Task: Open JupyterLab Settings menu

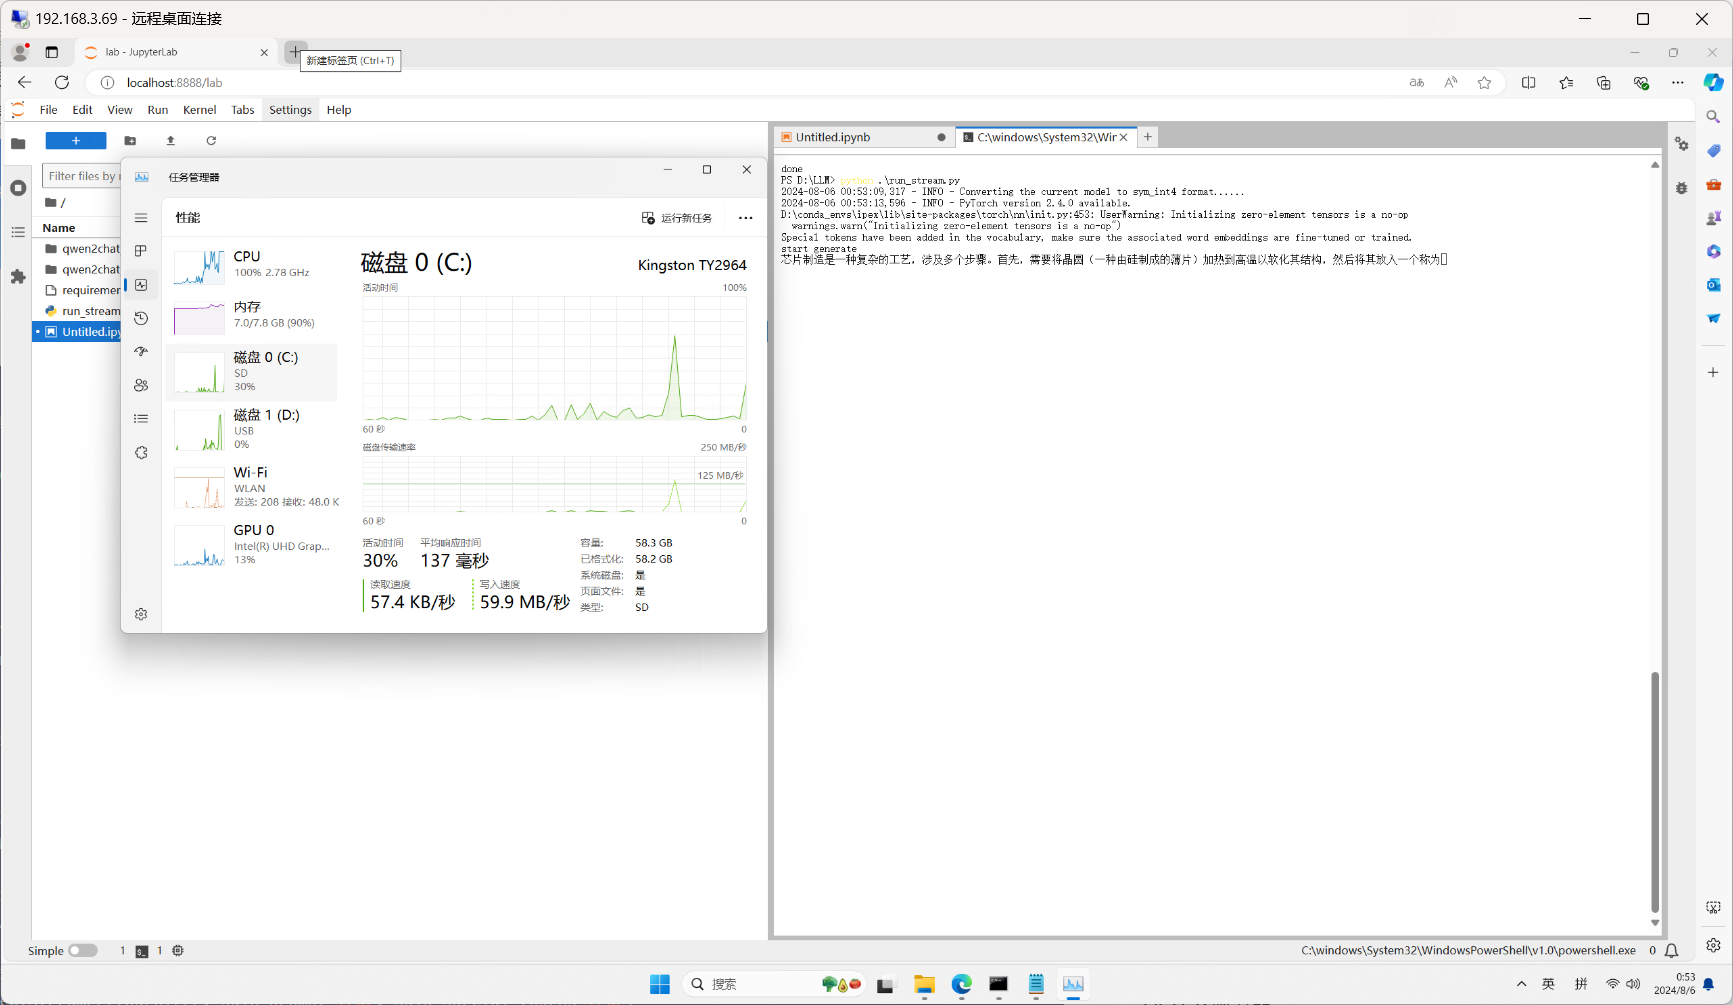Action: pyautogui.click(x=290, y=110)
